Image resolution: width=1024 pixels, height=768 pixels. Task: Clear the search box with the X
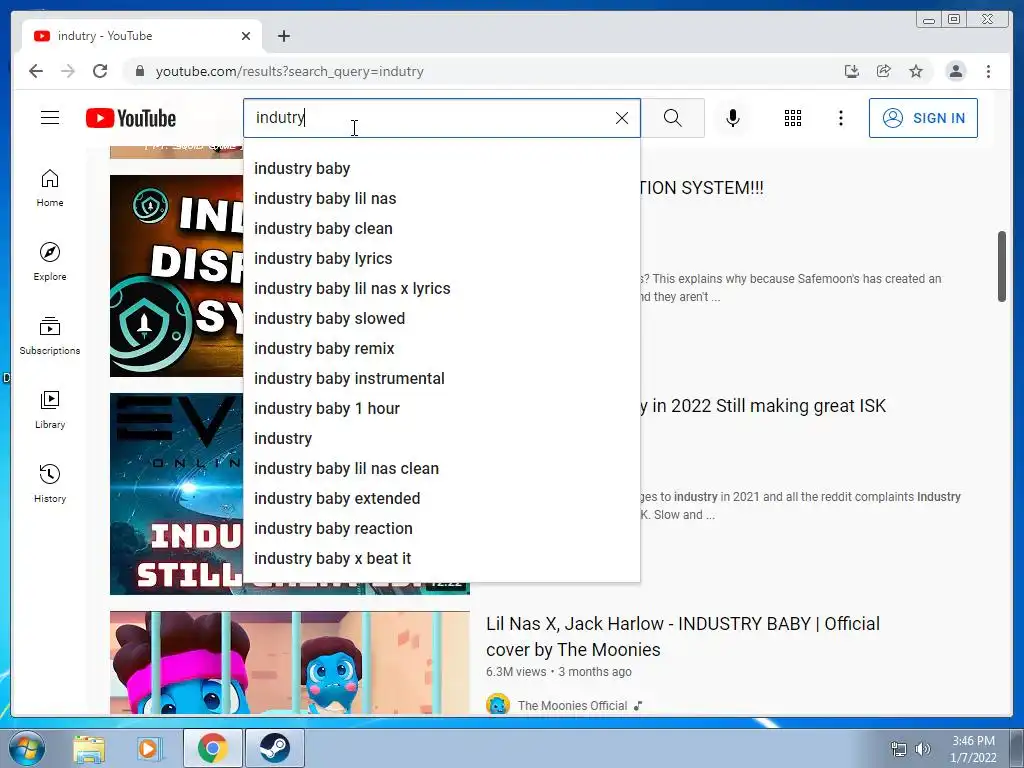tap(622, 118)
